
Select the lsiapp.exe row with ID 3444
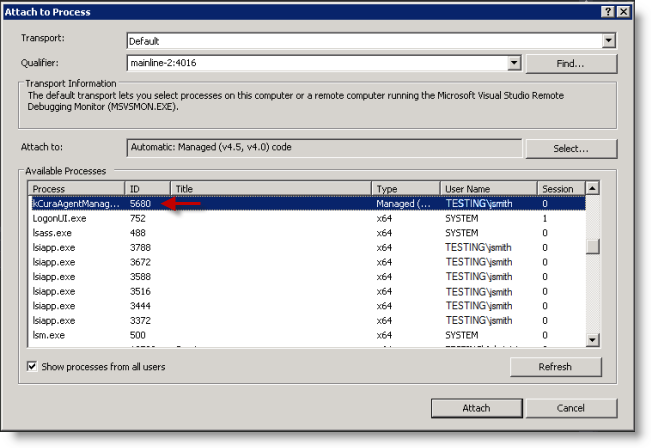[x=308, y=306]
